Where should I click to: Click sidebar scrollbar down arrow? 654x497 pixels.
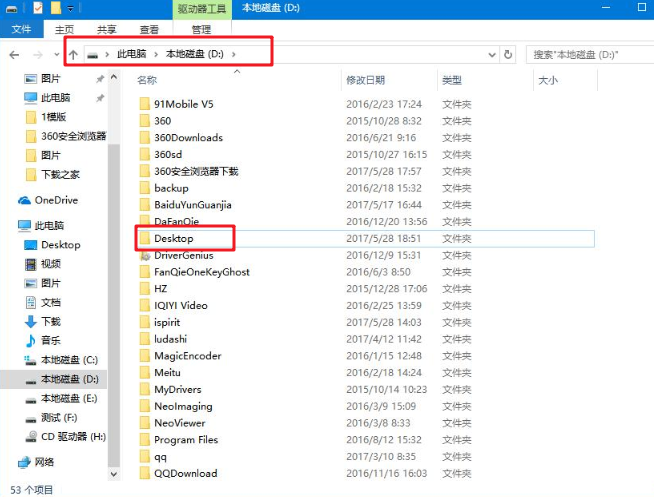tap(113, 474)
